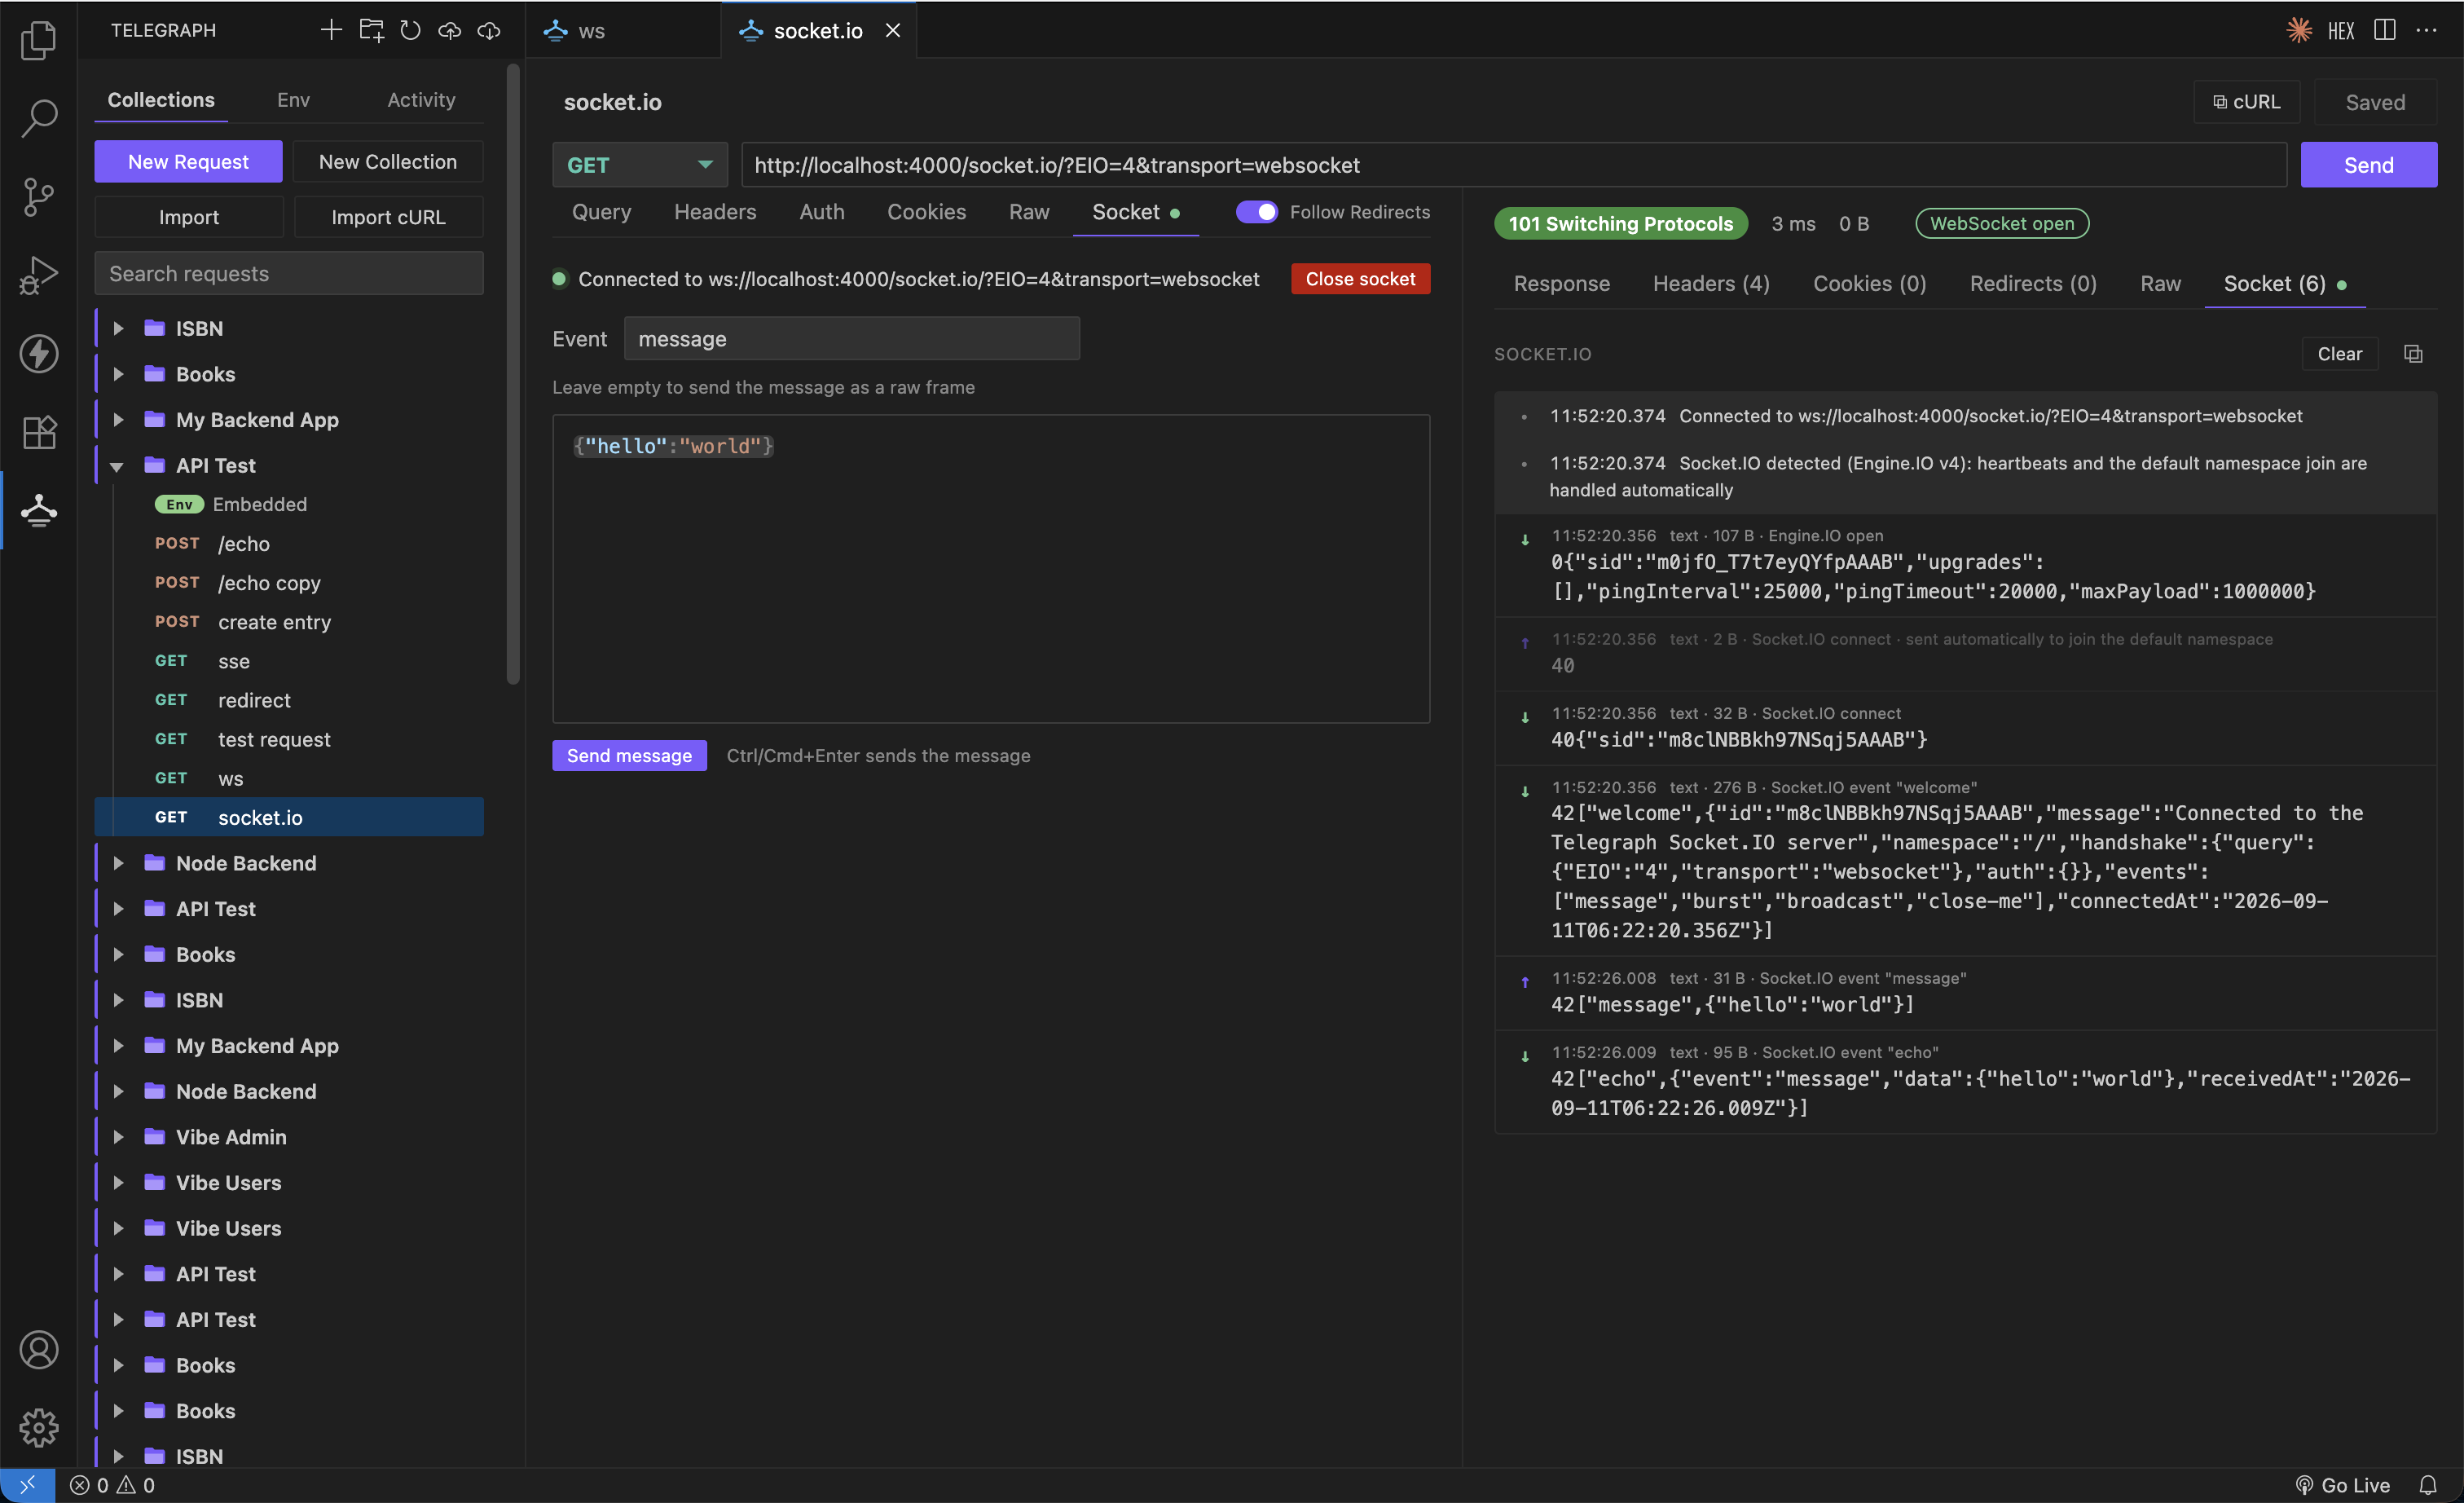
Task: Collapse the expanded API Test collection
Action: pyautogui.click(x=118, y=466)
